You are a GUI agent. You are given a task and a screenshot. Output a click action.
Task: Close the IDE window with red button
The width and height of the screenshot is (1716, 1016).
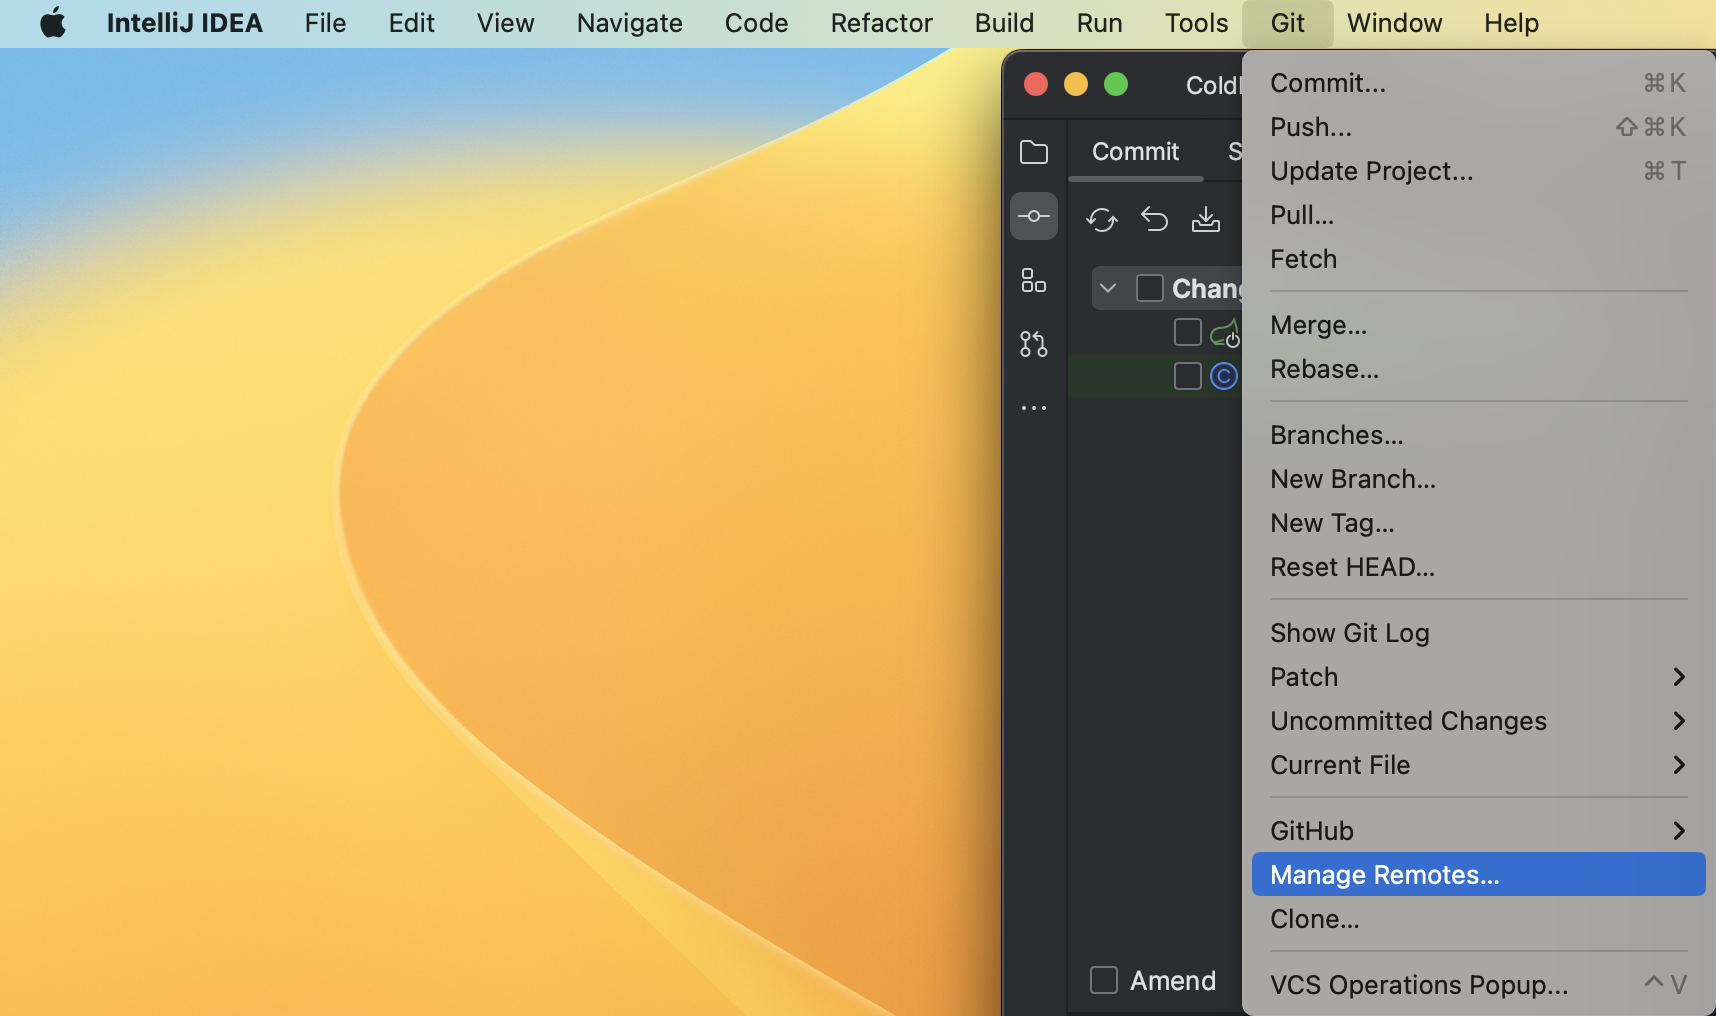click(1036, 84)
